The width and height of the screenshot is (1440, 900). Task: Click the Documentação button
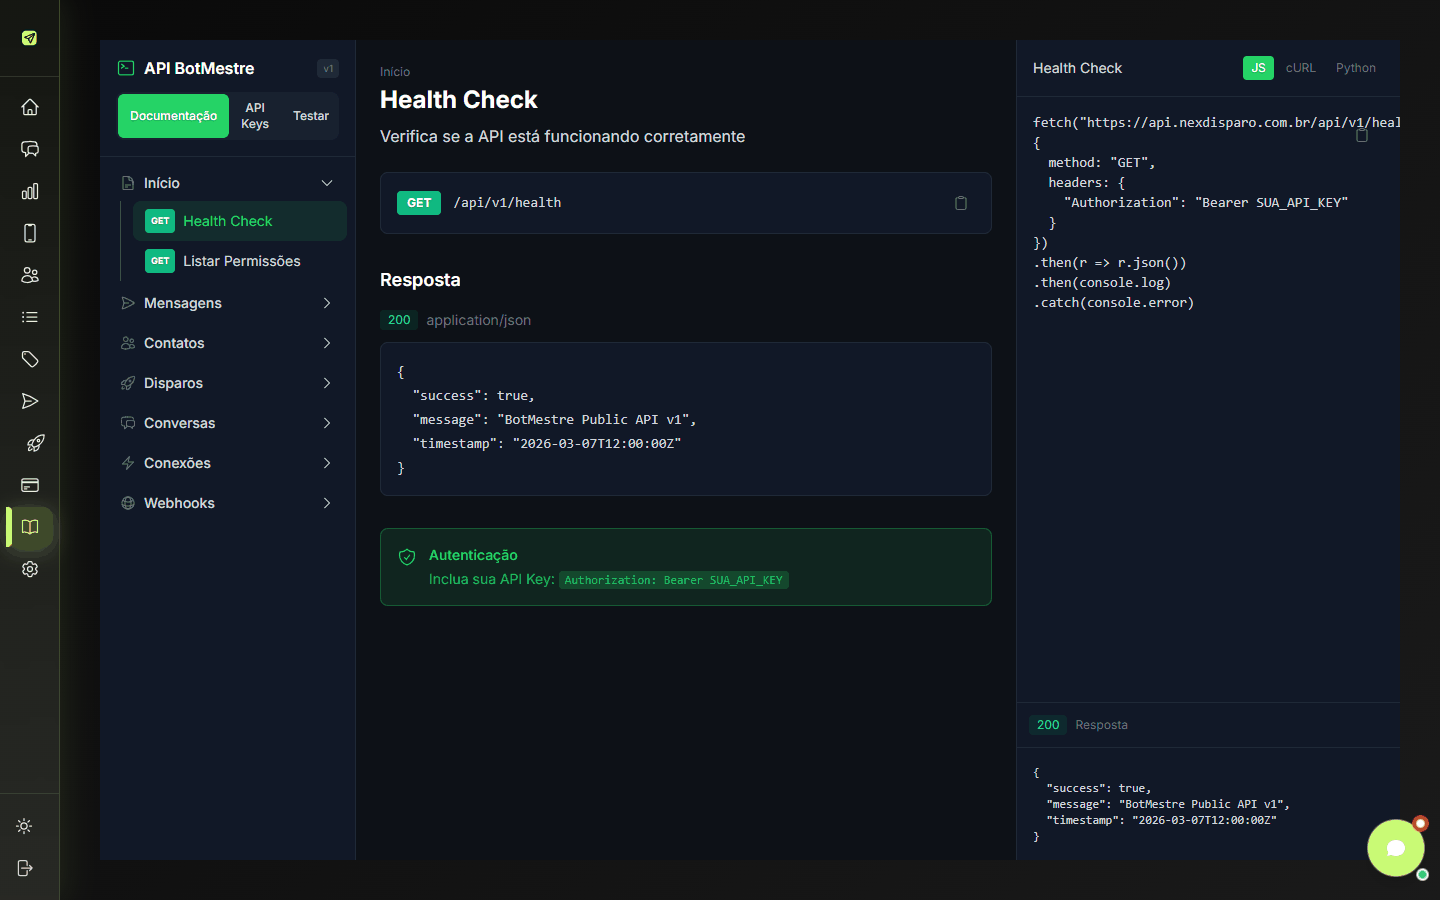pyautogui.click(x=173, y=116)
